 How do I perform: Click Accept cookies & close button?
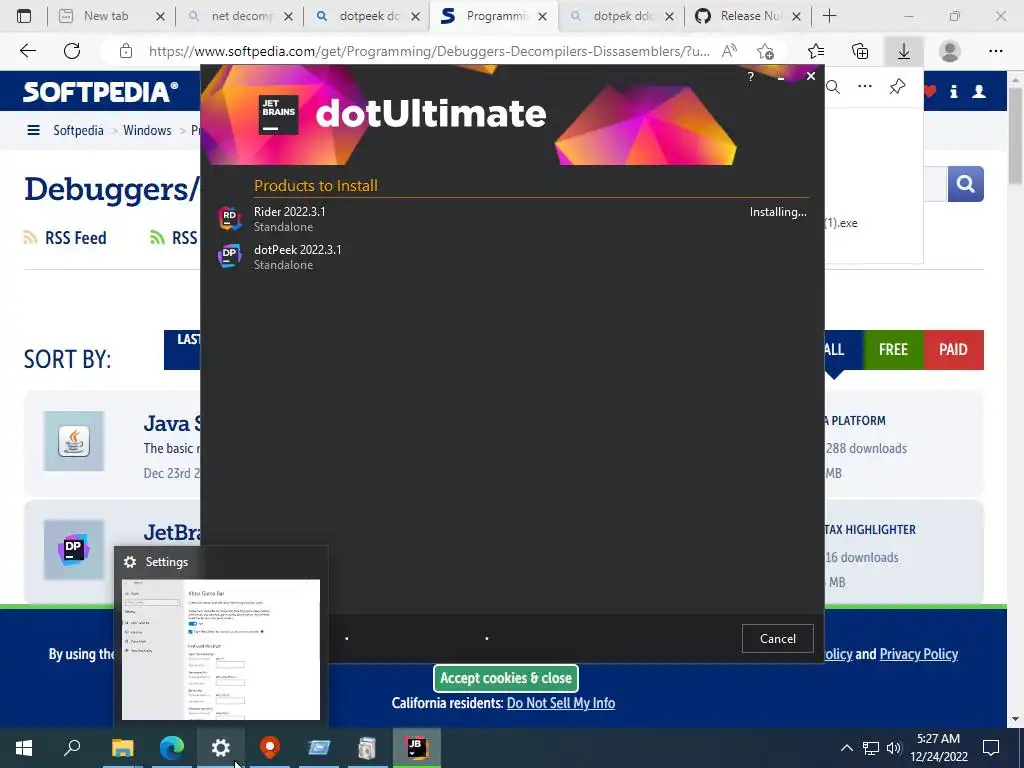505,678
